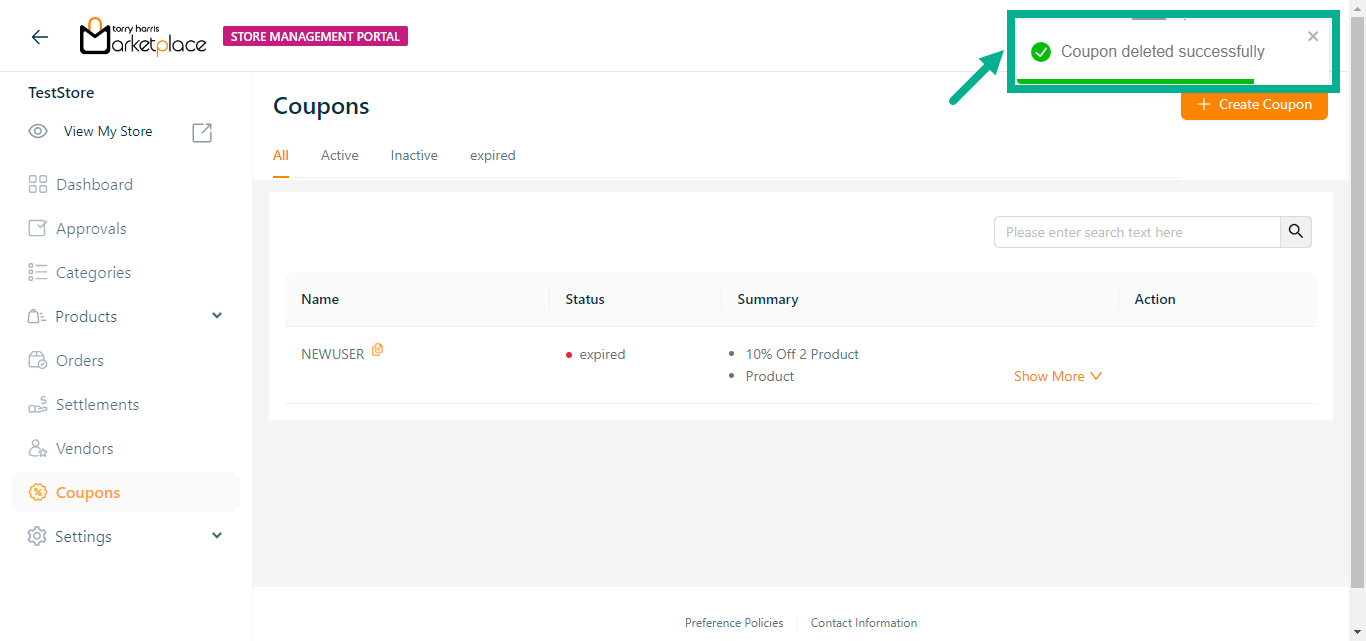Expand Show More for NEWUSER coupon
The height and width of the screenshot is (641, 1366).
[1057, 376]
